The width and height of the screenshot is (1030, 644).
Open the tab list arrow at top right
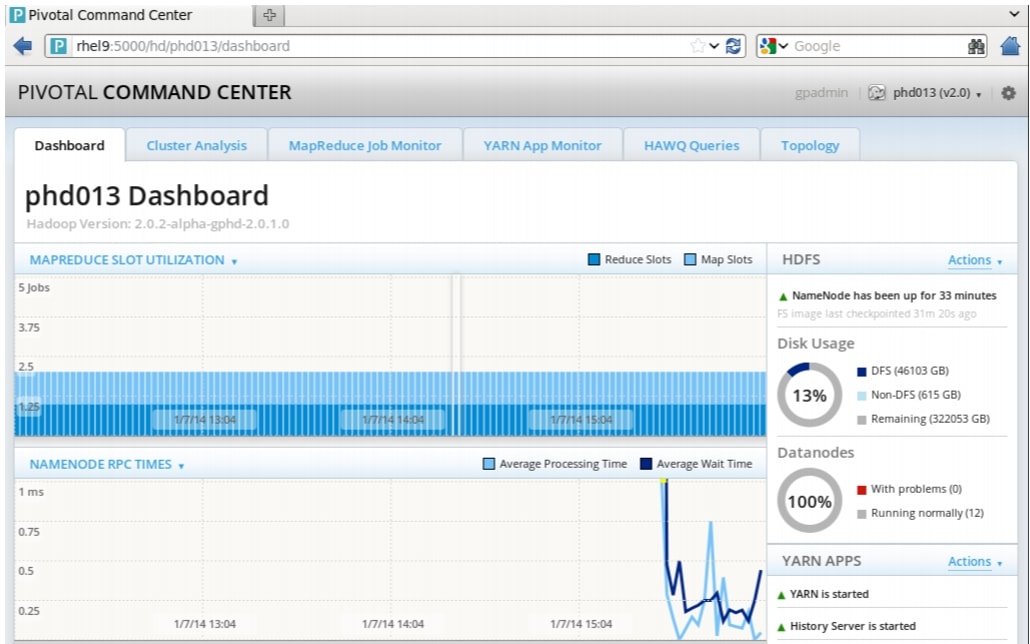coord(1014,14)
